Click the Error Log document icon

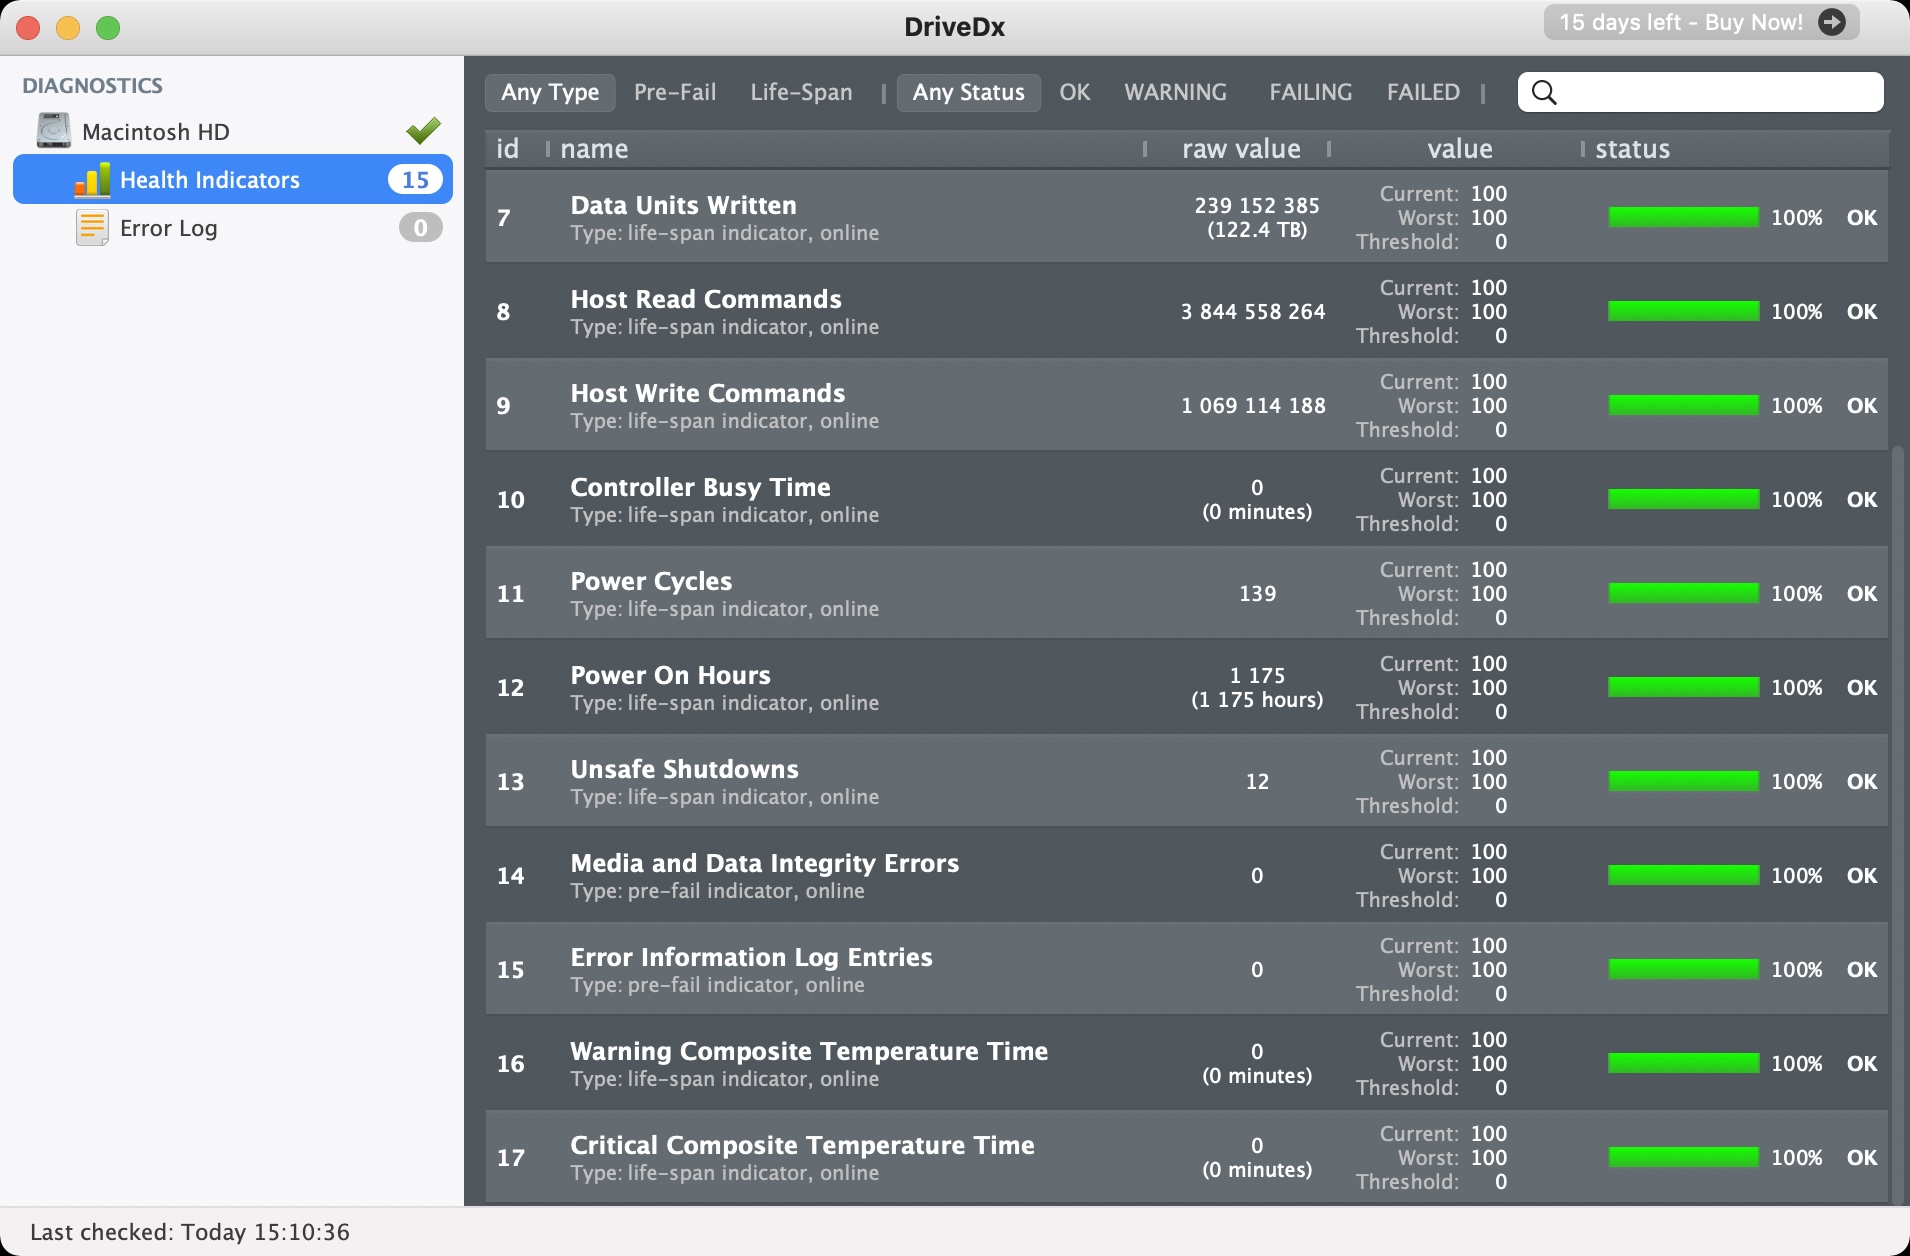(93, 228)
